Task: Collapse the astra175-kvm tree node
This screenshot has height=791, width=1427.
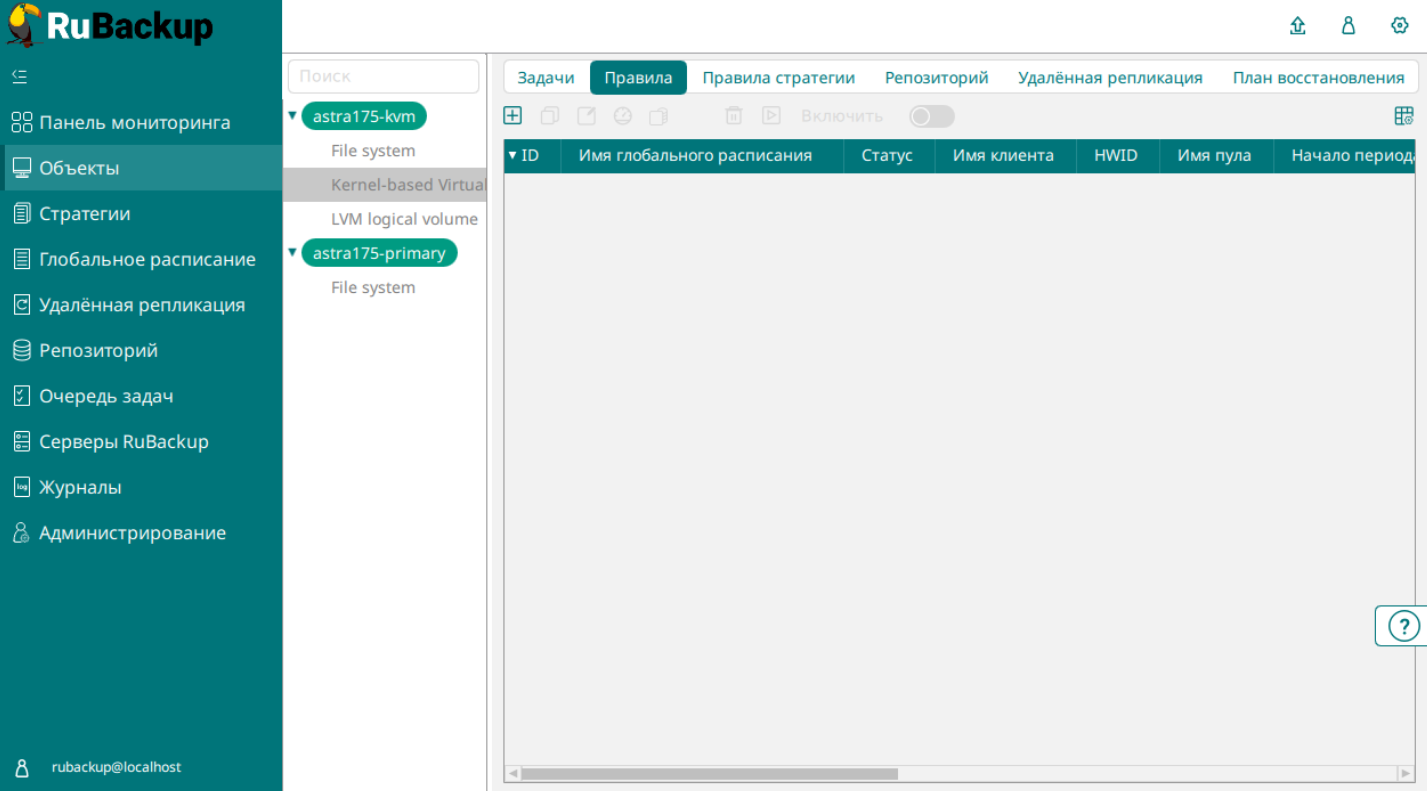Action: point(293,116)
